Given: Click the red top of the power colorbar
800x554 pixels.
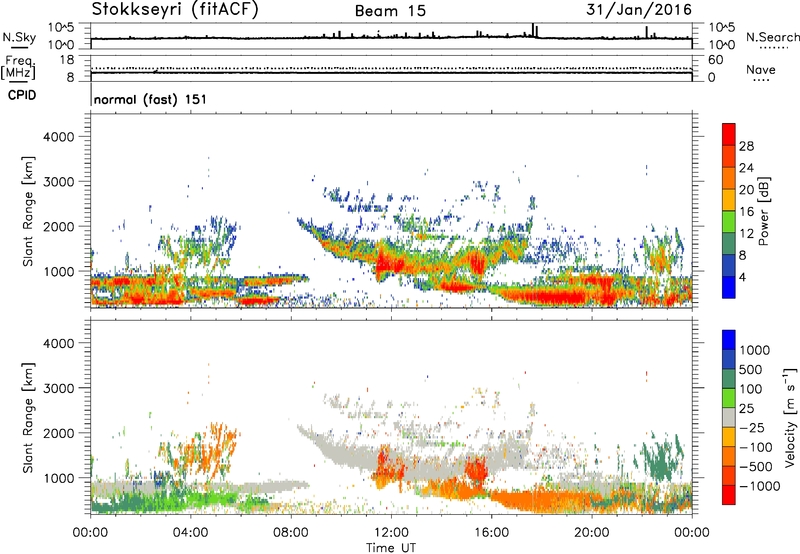Looking at the screenshot, I should 729,134.
